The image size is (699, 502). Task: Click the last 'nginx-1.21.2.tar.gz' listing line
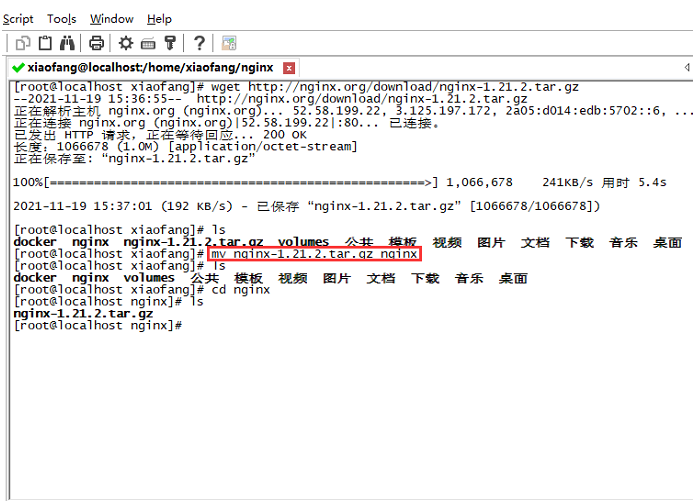83,314
